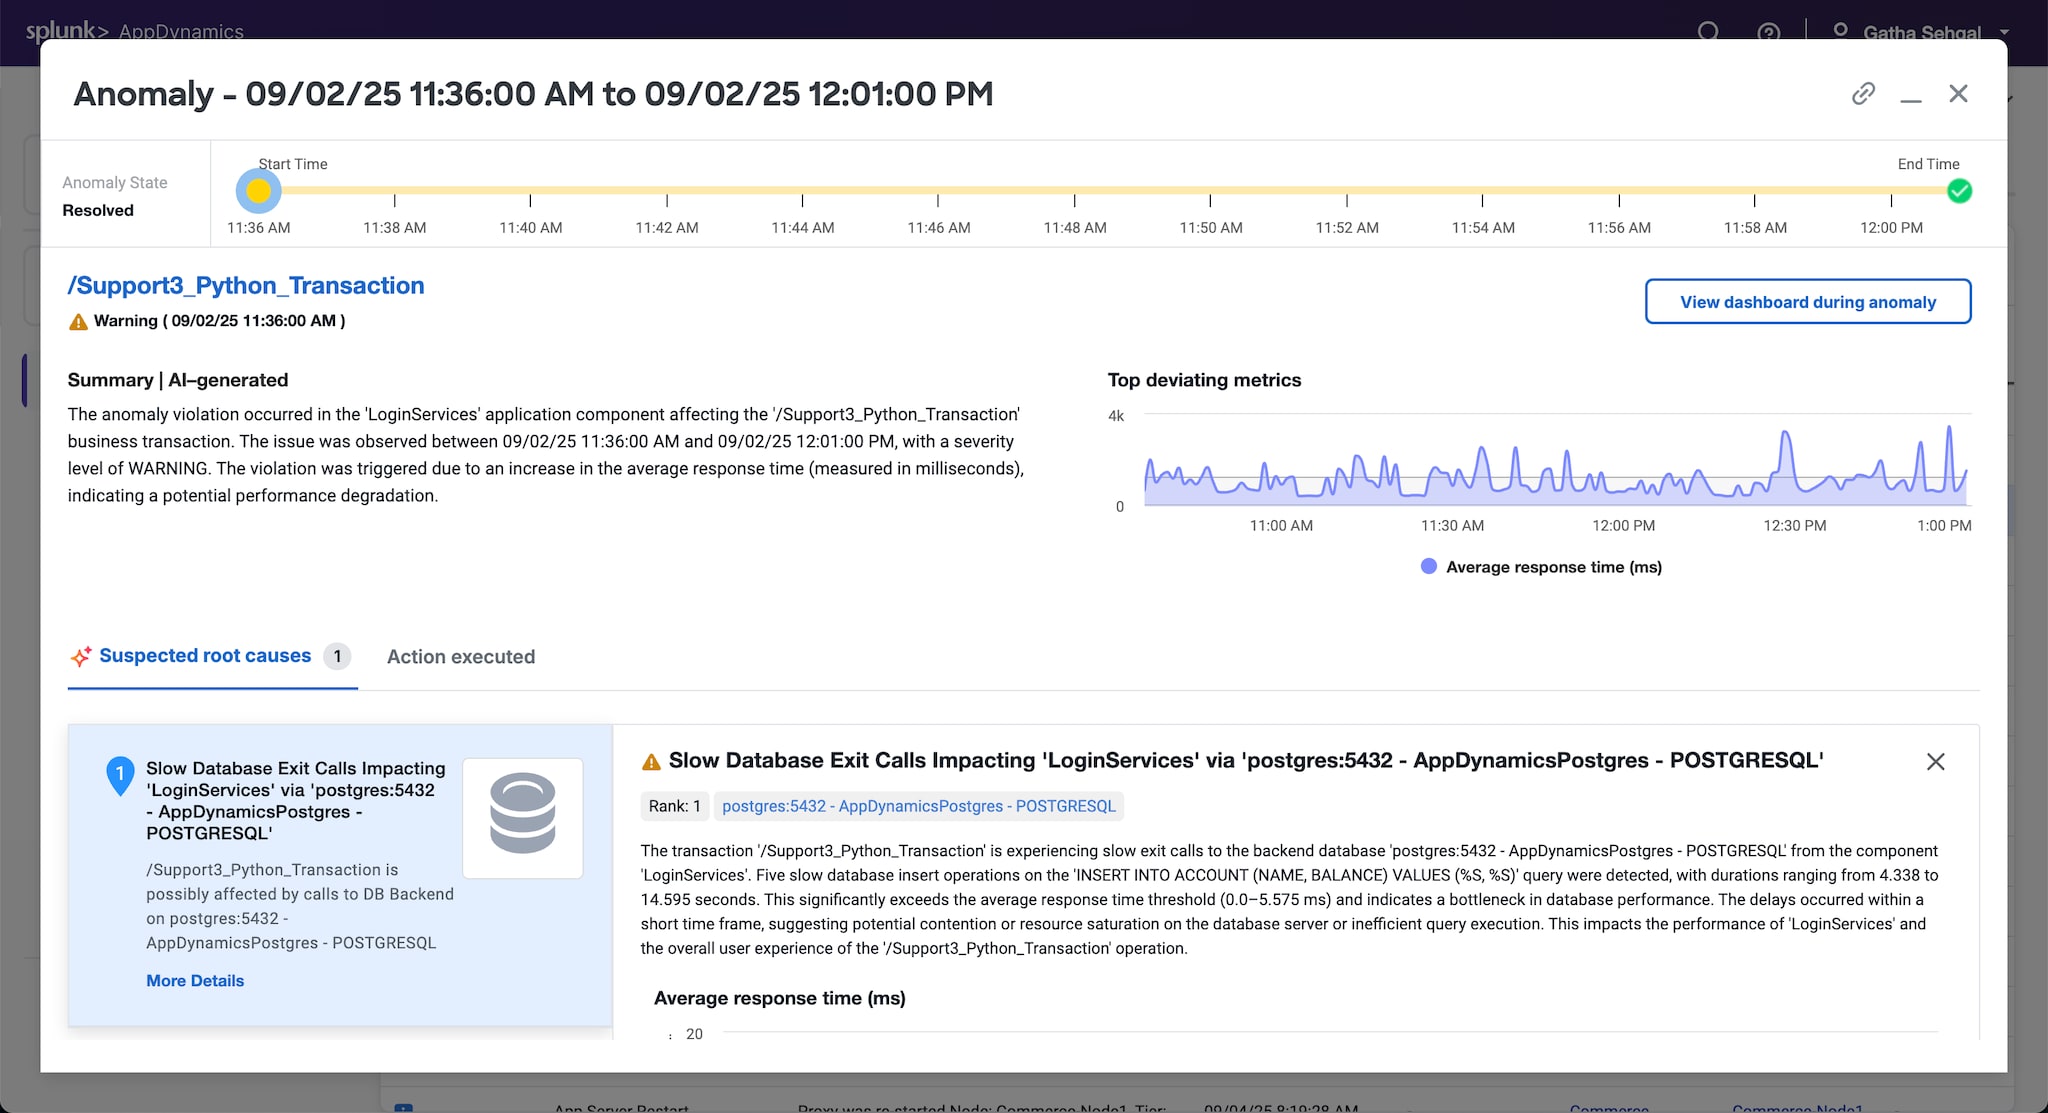2048x1113 pixels.
Task: Close the anomaly details dialog
Action: pyautogui.click(x=1958, y=94)
